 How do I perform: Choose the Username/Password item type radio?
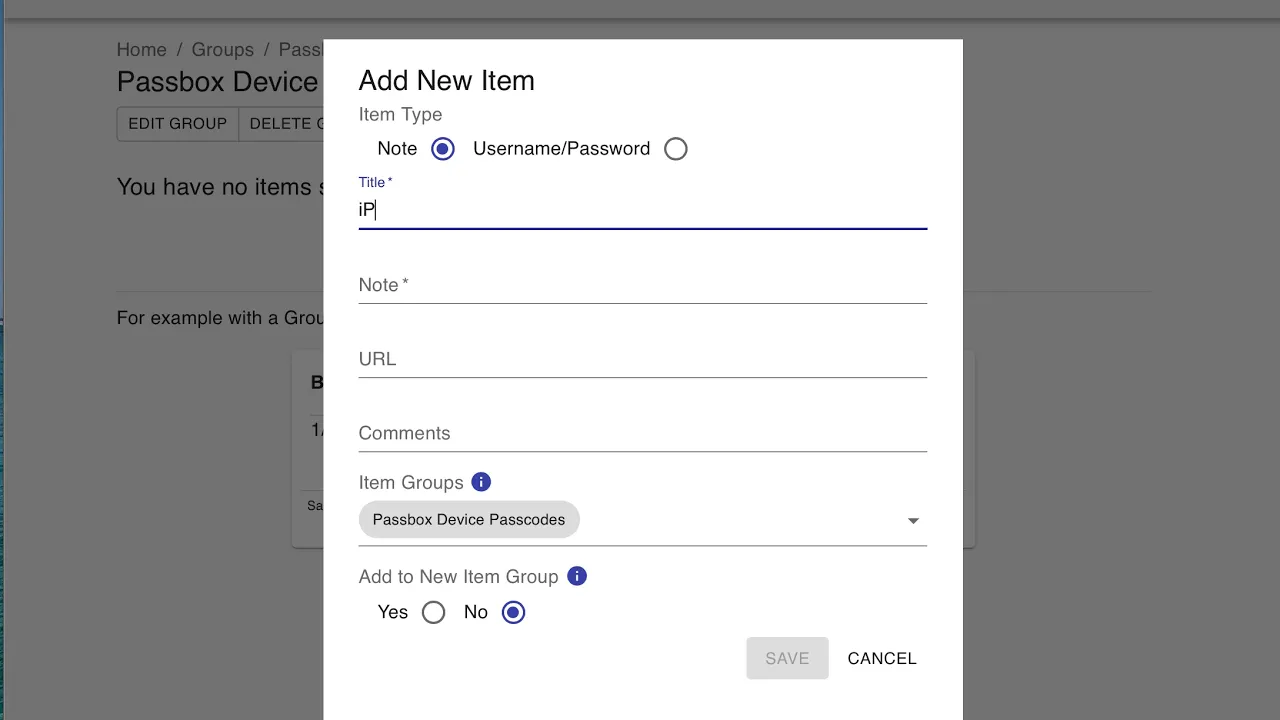point(676,149)
